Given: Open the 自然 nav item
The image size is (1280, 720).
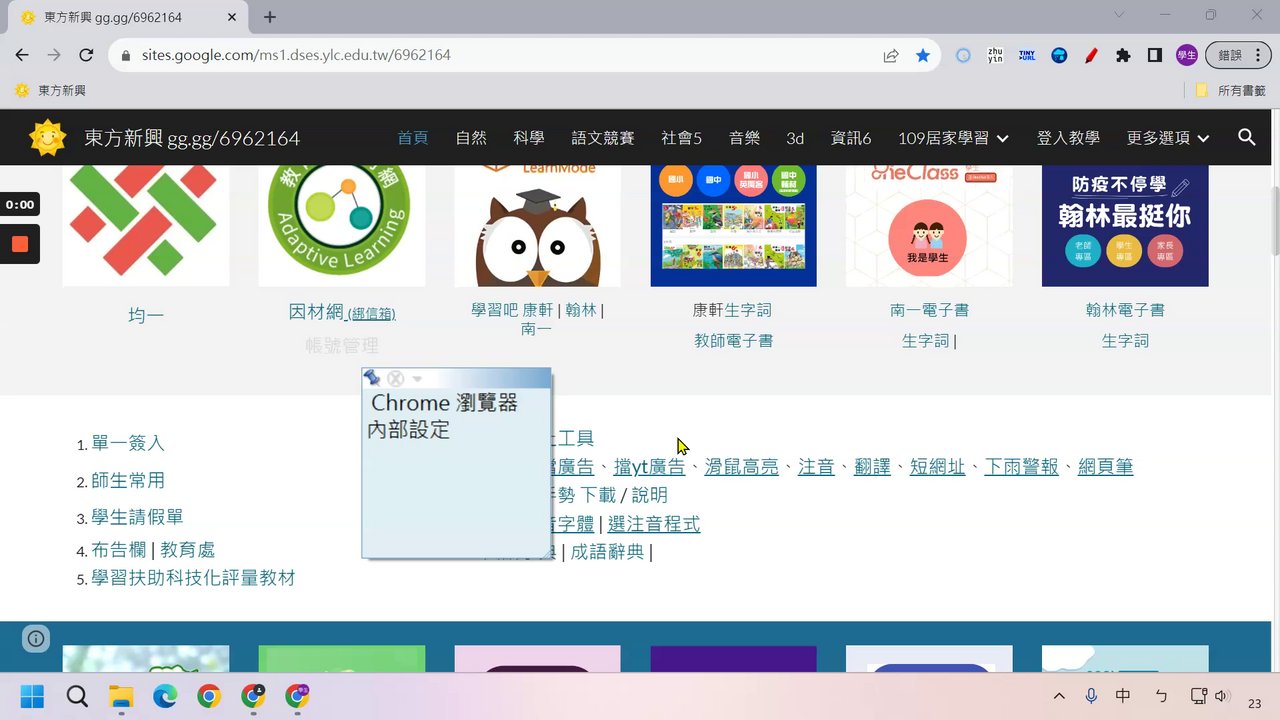Looking at the screenshot, I should click(471, 138).
